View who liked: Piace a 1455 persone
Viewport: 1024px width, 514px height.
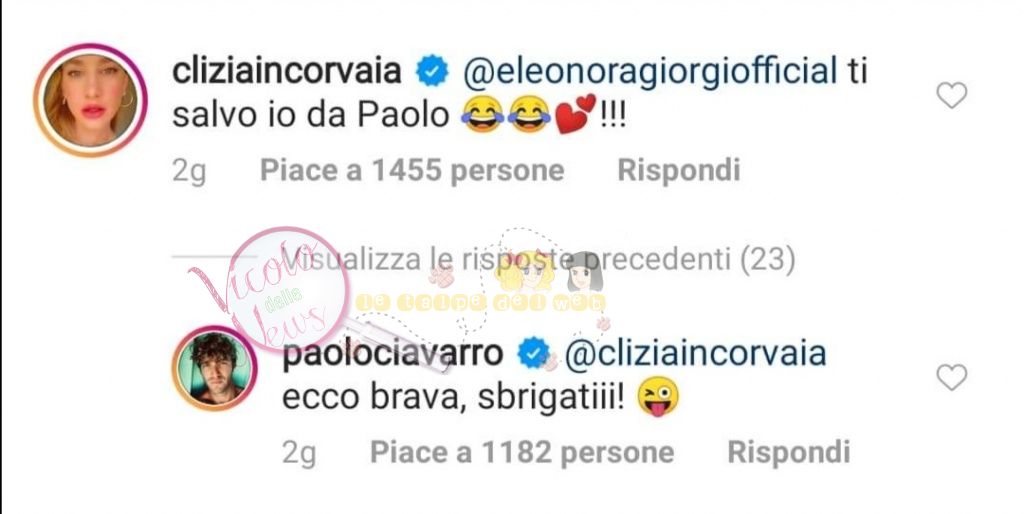pos(412,170)
